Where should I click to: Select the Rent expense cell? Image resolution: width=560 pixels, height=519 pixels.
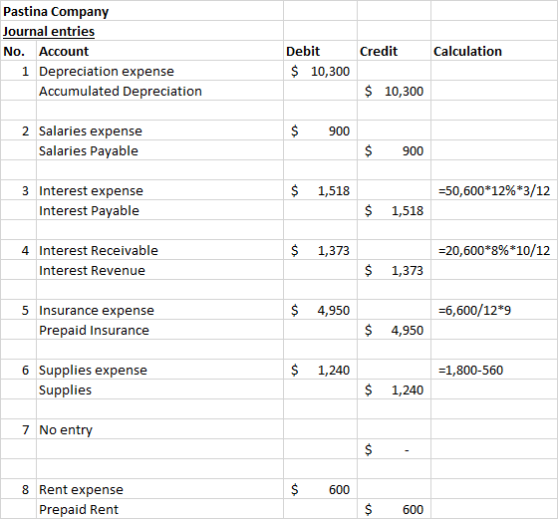[160, 489]
